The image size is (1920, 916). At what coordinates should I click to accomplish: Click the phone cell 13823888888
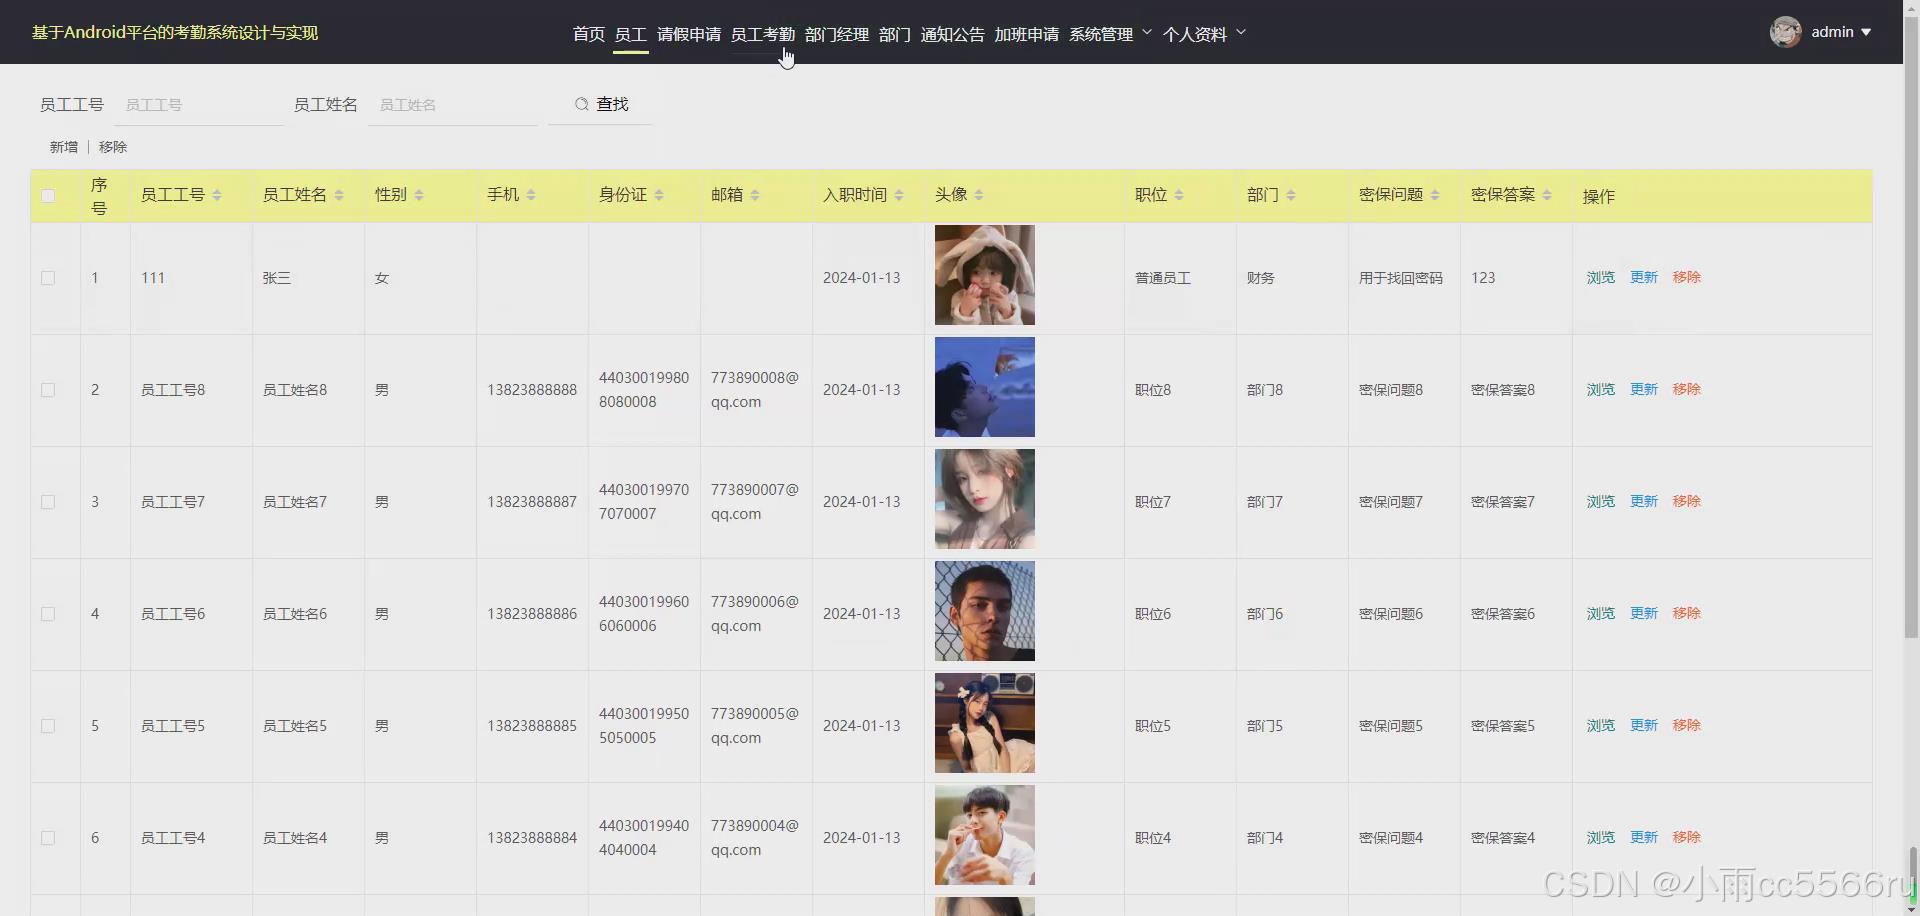[532, 390]
